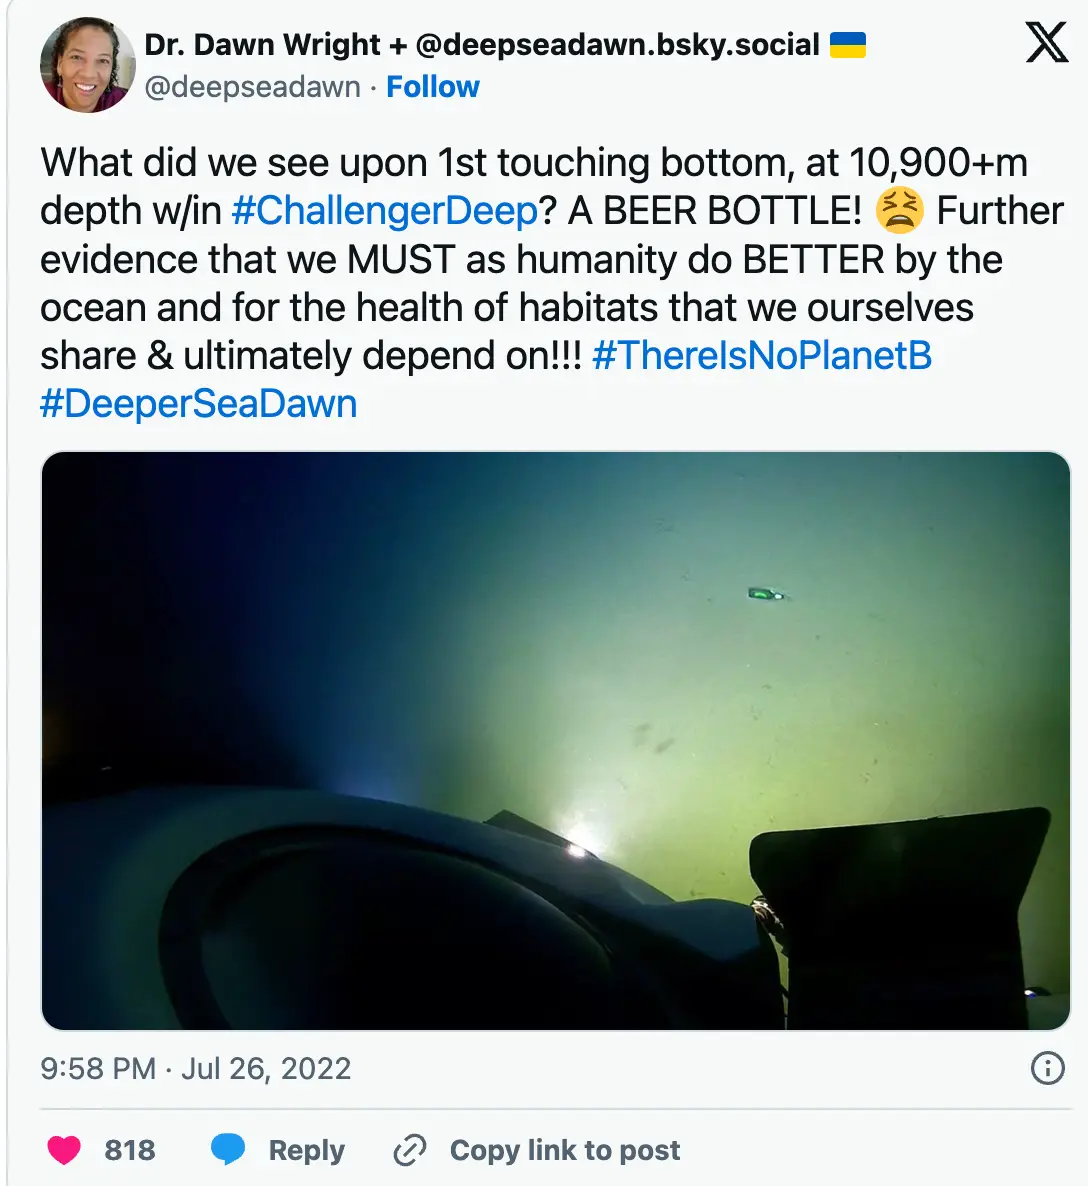1088x1186 pixels.
Task: Toggle follow for @deepseadawn
Action: pyautogui.click(x=433, y=87)
